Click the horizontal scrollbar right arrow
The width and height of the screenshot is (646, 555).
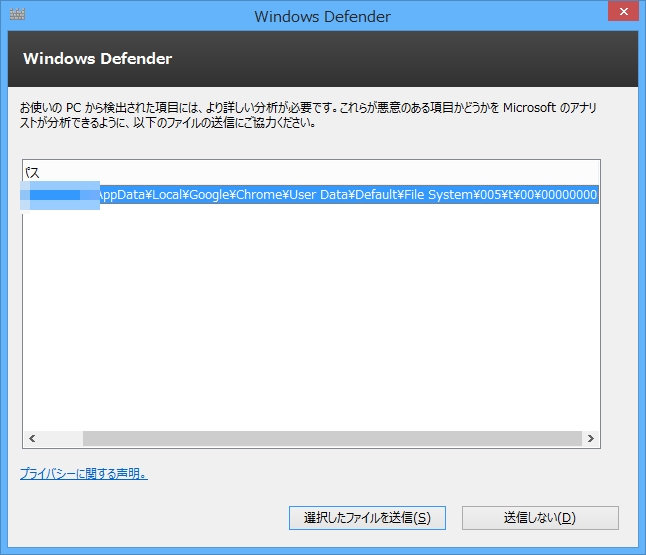(590, 438)
